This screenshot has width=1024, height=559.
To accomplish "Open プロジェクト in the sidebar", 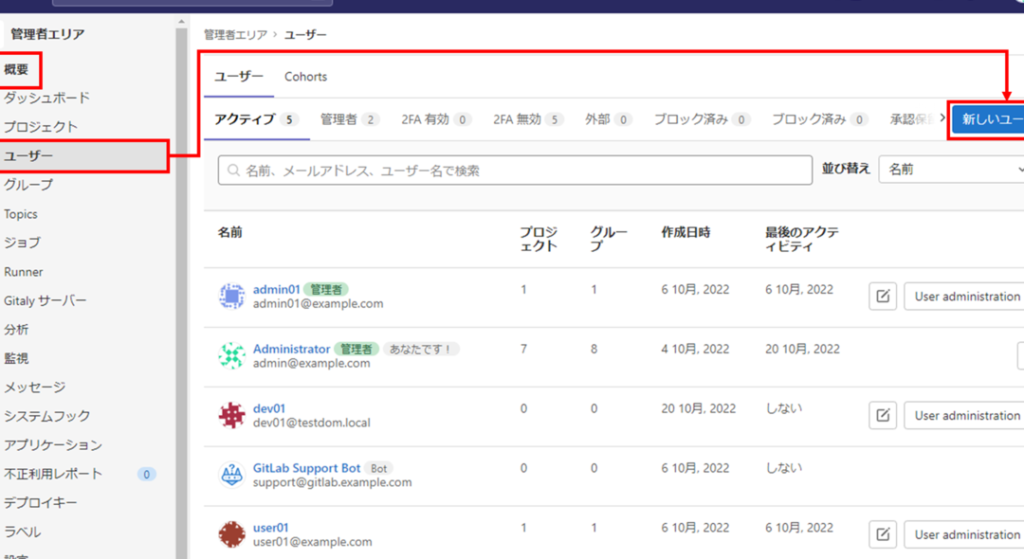I will tap(40, 127).
